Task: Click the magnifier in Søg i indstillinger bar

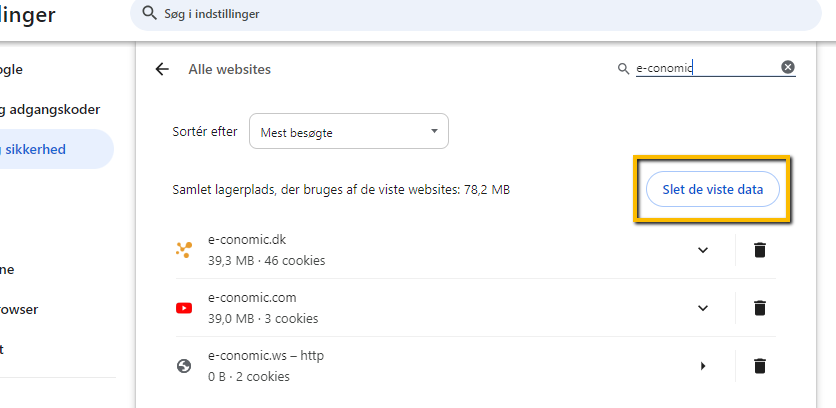Action: coord(150,13)
